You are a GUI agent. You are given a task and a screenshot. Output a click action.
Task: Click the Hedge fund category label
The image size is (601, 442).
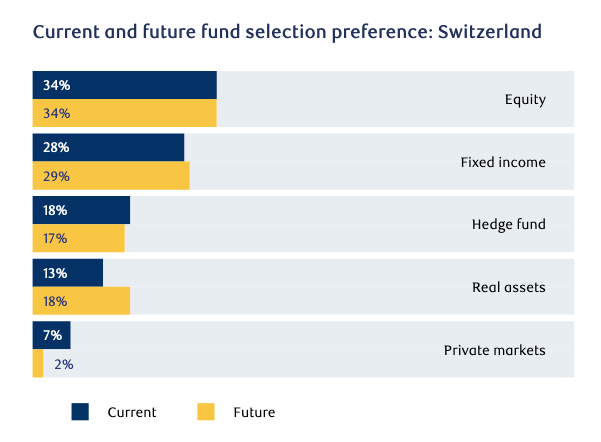508,224
